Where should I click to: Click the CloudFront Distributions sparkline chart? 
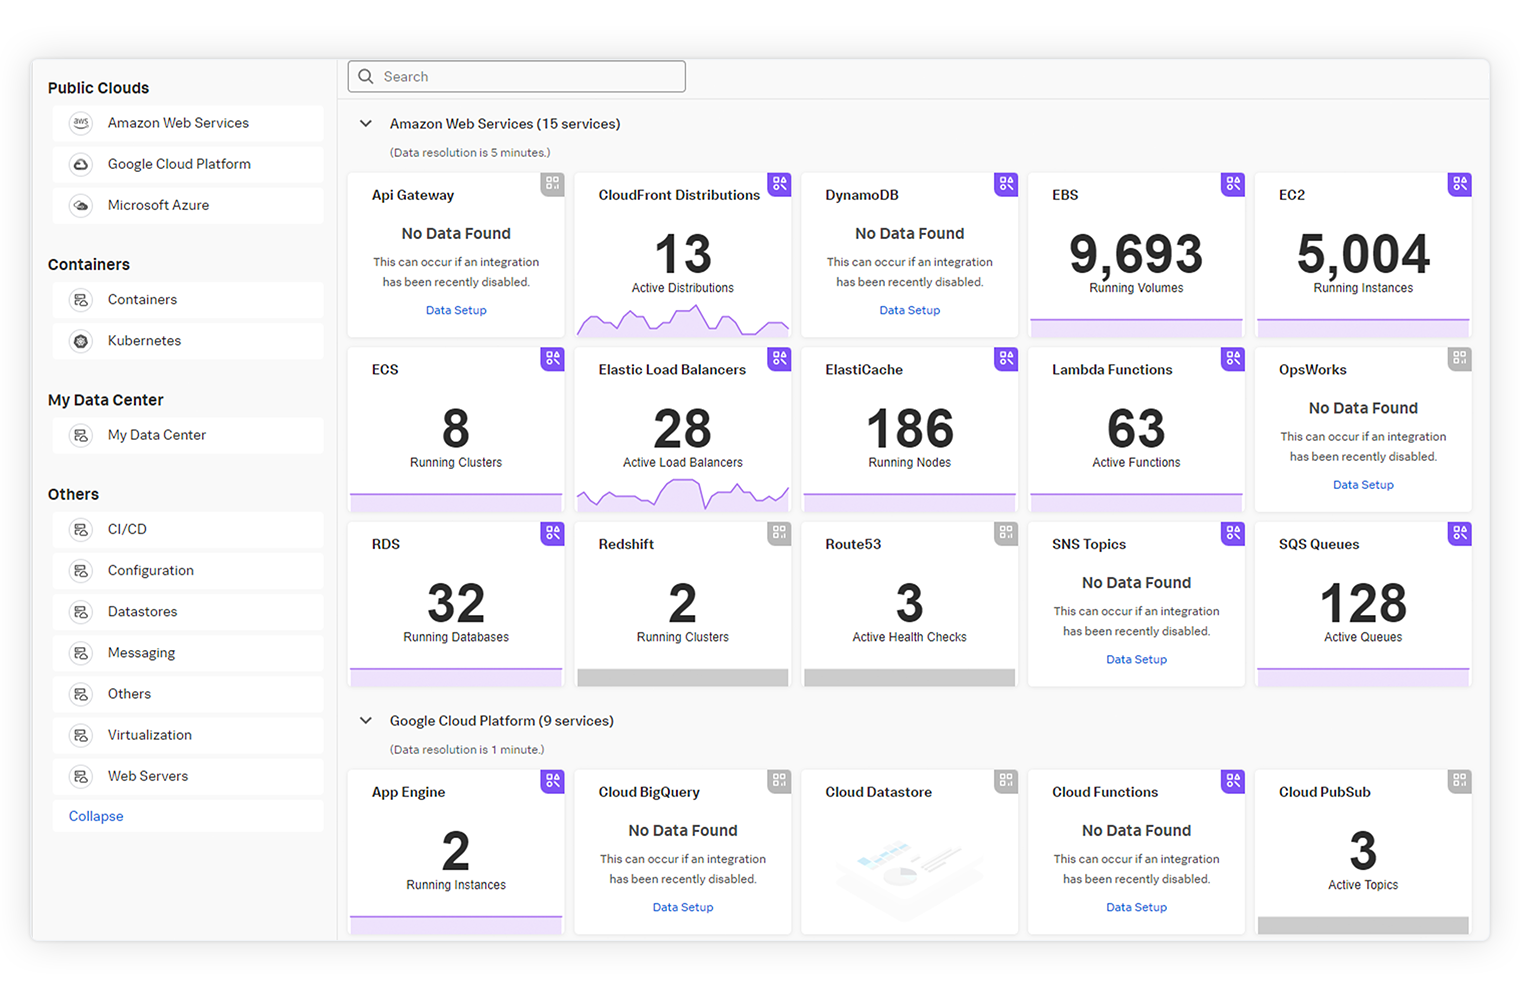click(683, 321)
